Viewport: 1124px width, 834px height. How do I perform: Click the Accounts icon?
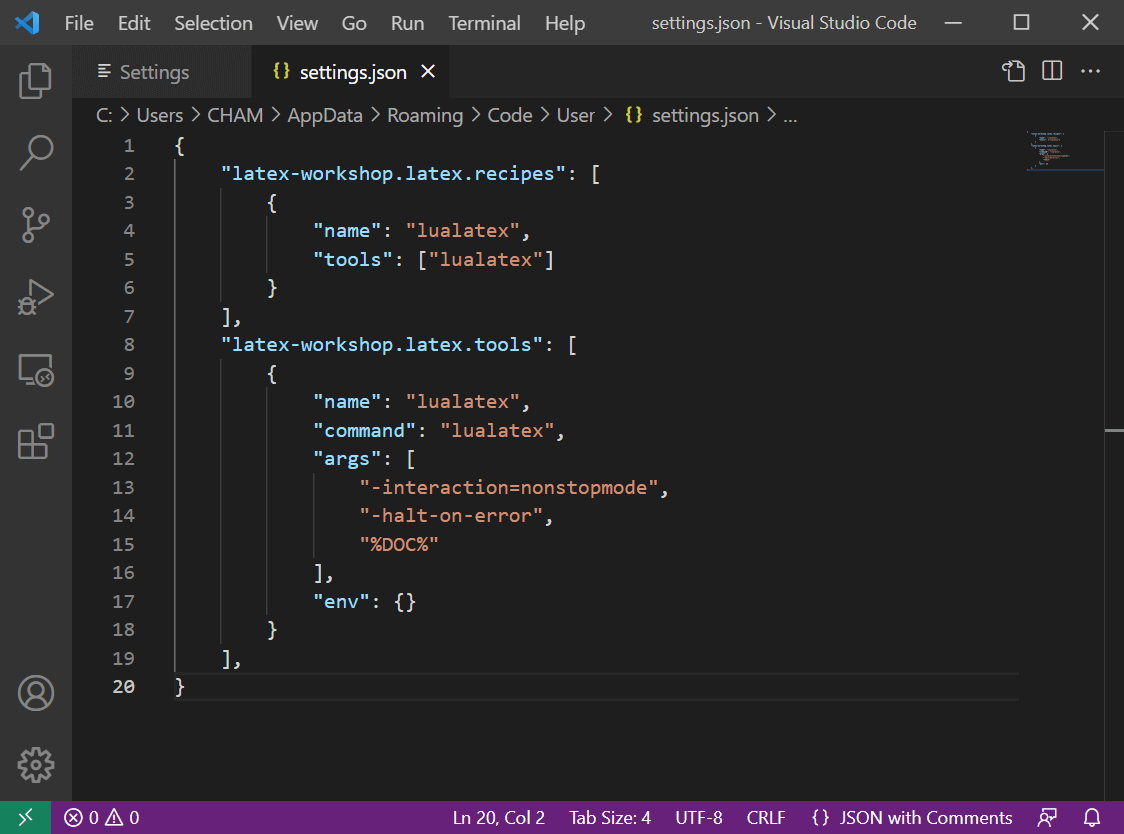pos(36,693)
